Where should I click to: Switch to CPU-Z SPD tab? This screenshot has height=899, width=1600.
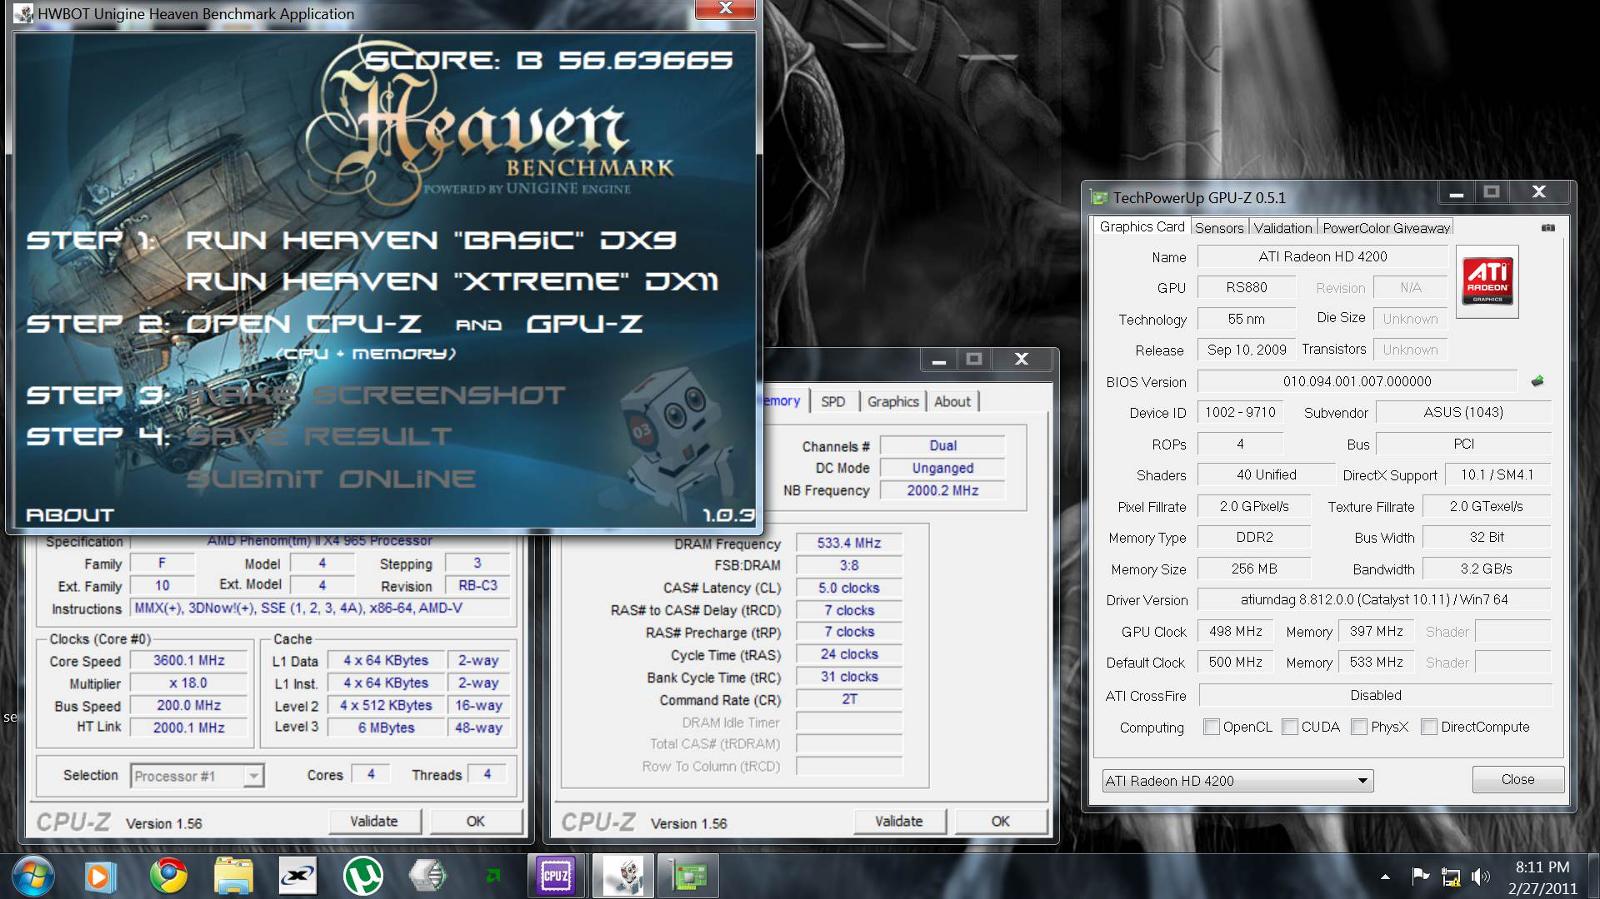click(833, 401)
